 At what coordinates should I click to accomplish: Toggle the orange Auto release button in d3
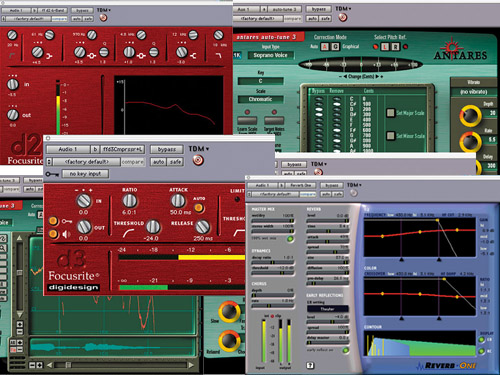[199, 208]
